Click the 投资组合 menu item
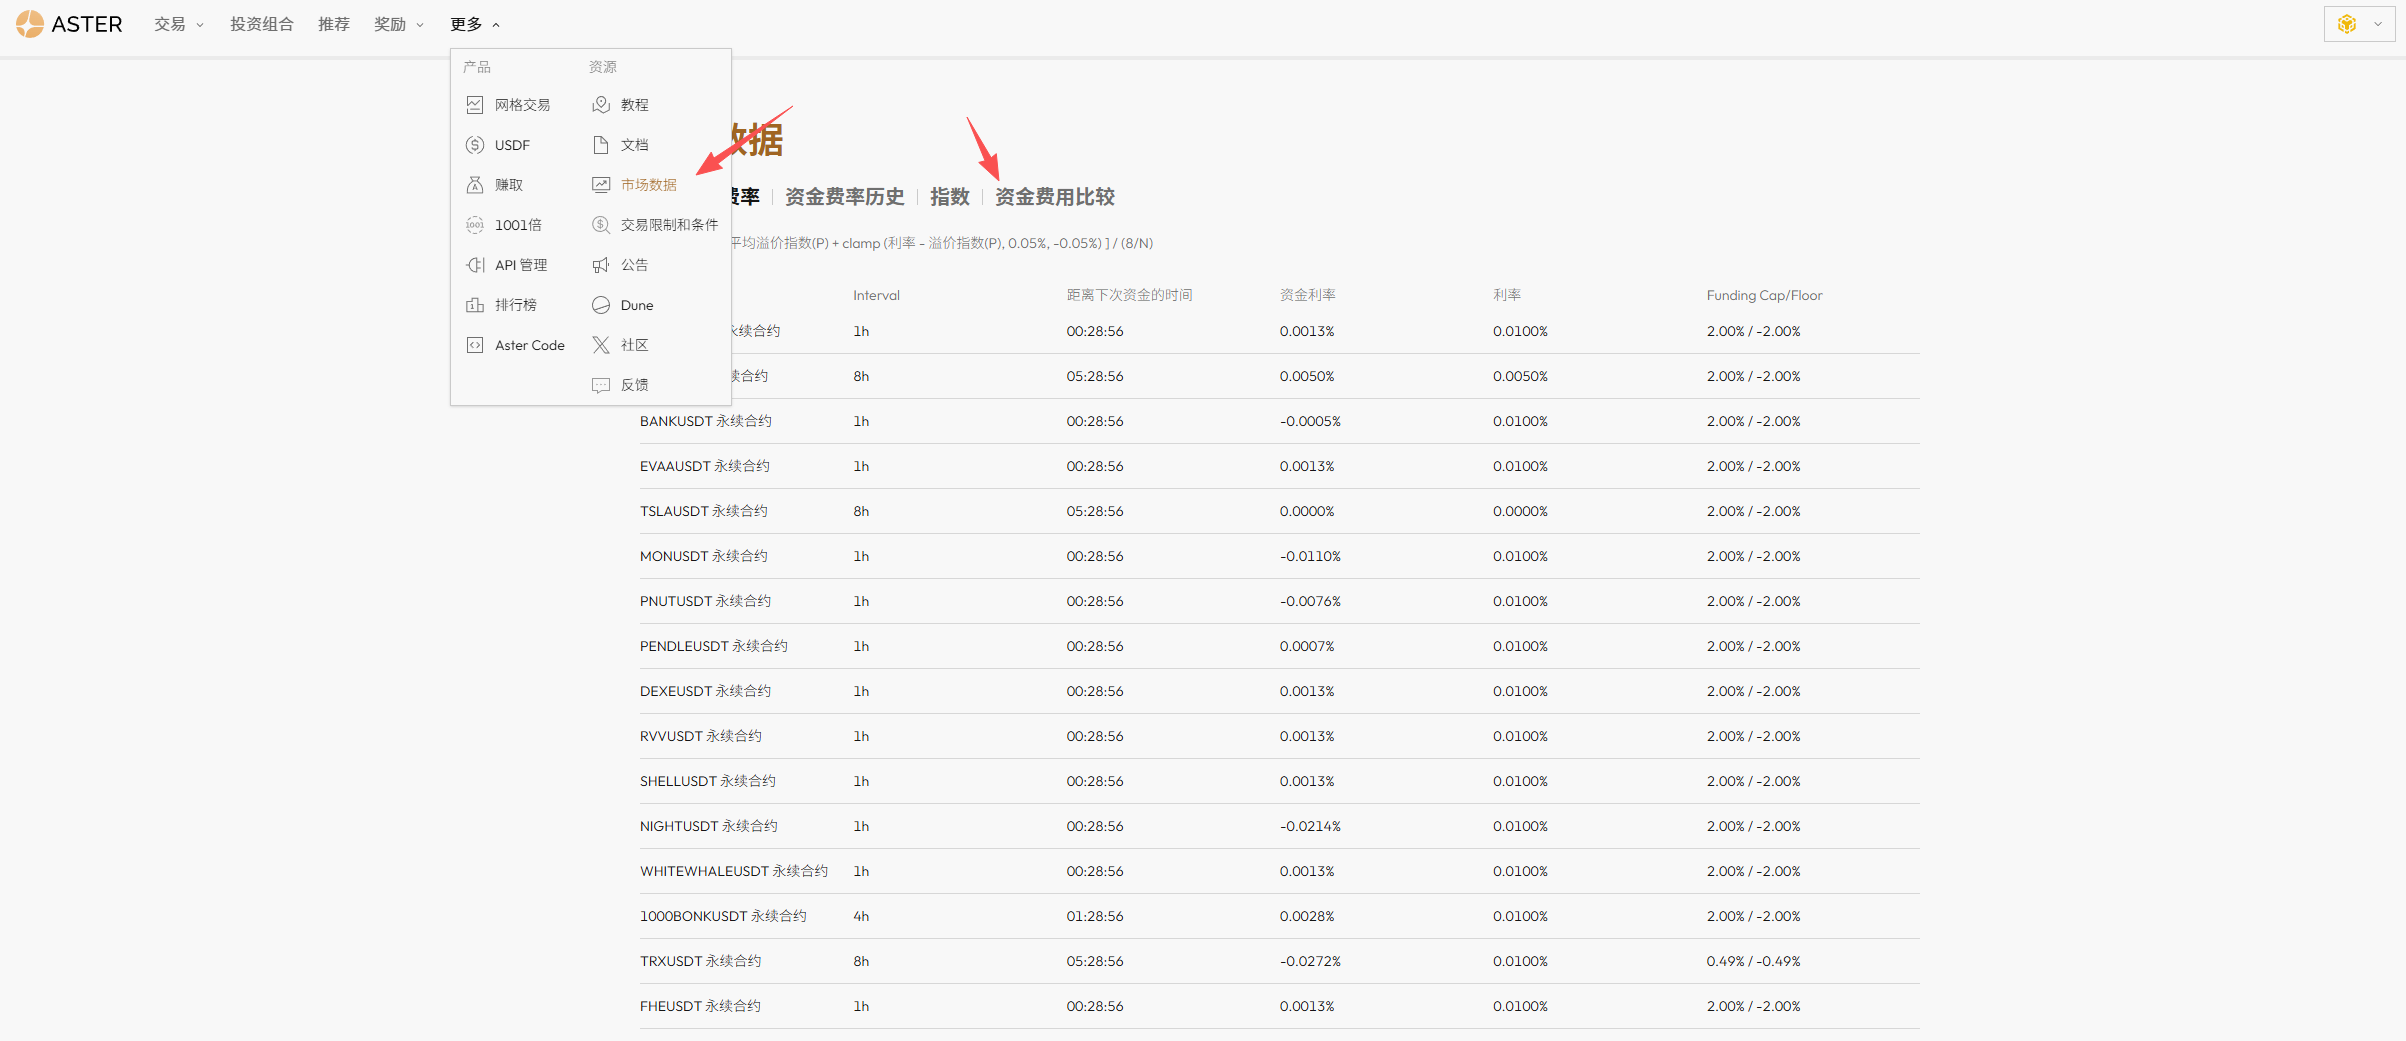The height and width of the screenshot is (1041, 2406). pos(262,24)
